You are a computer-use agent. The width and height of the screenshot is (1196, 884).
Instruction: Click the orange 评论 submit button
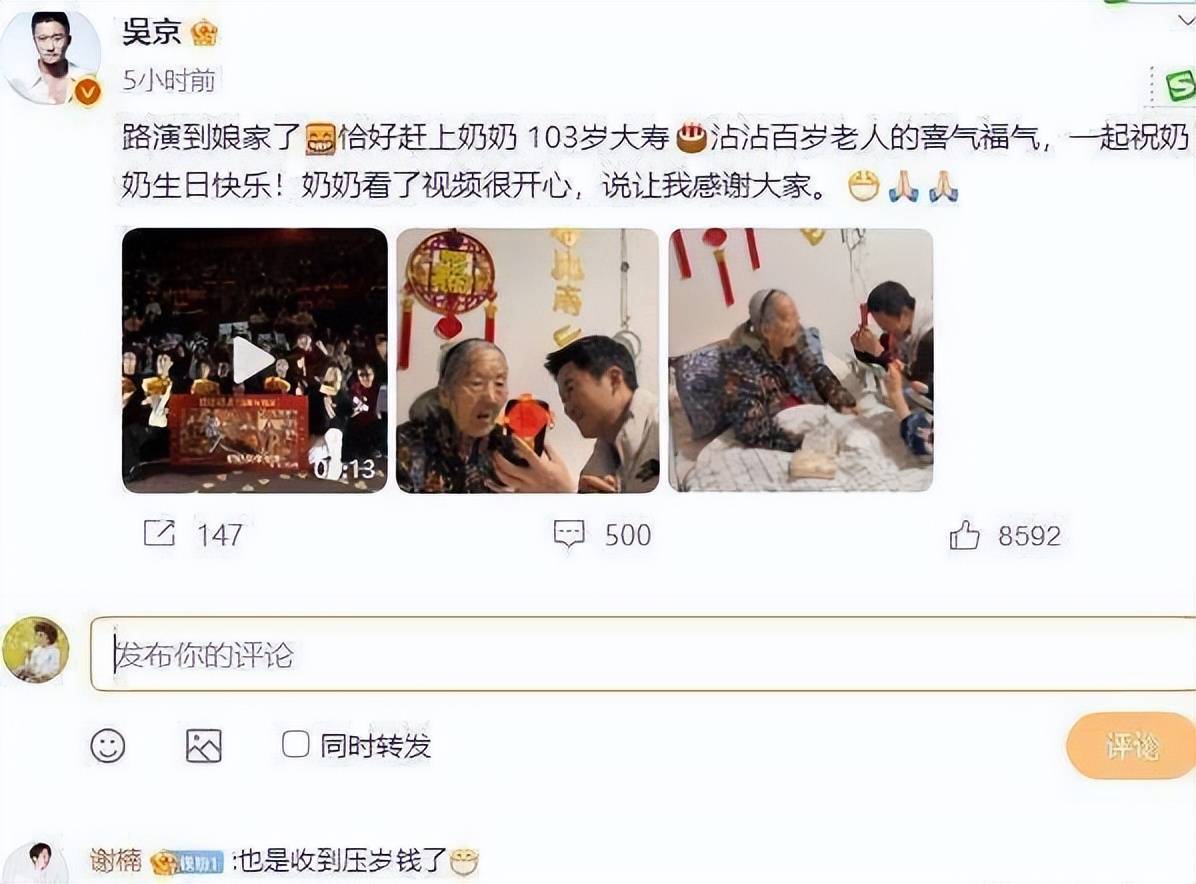(x=1131, y=745)
